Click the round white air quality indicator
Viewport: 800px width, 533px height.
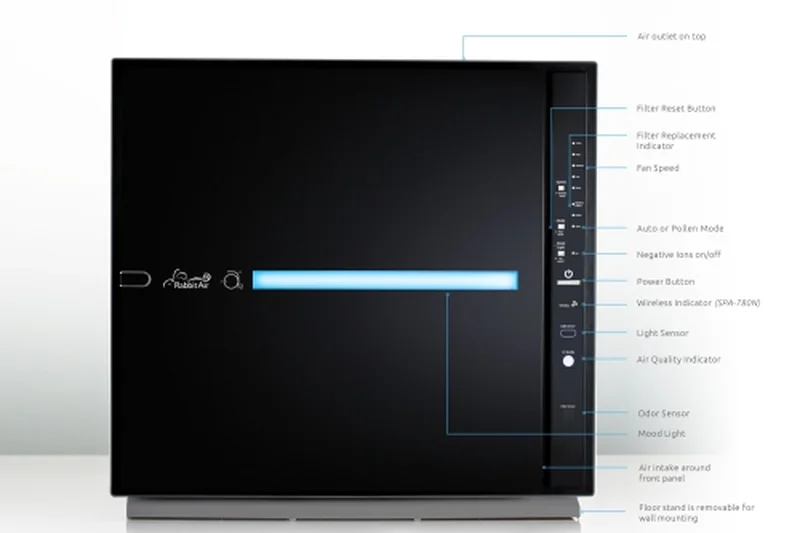[x=568, y=361]
